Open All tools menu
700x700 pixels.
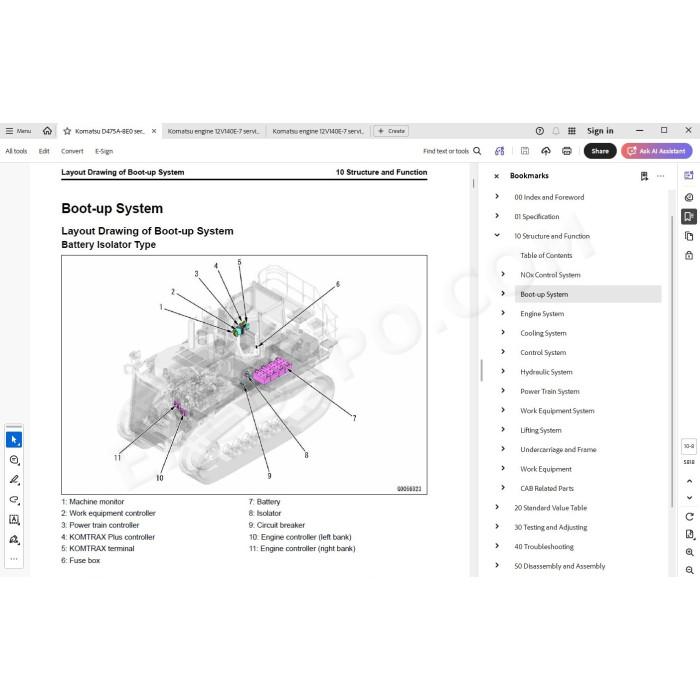pyautogui.click(x=16, y=151)
